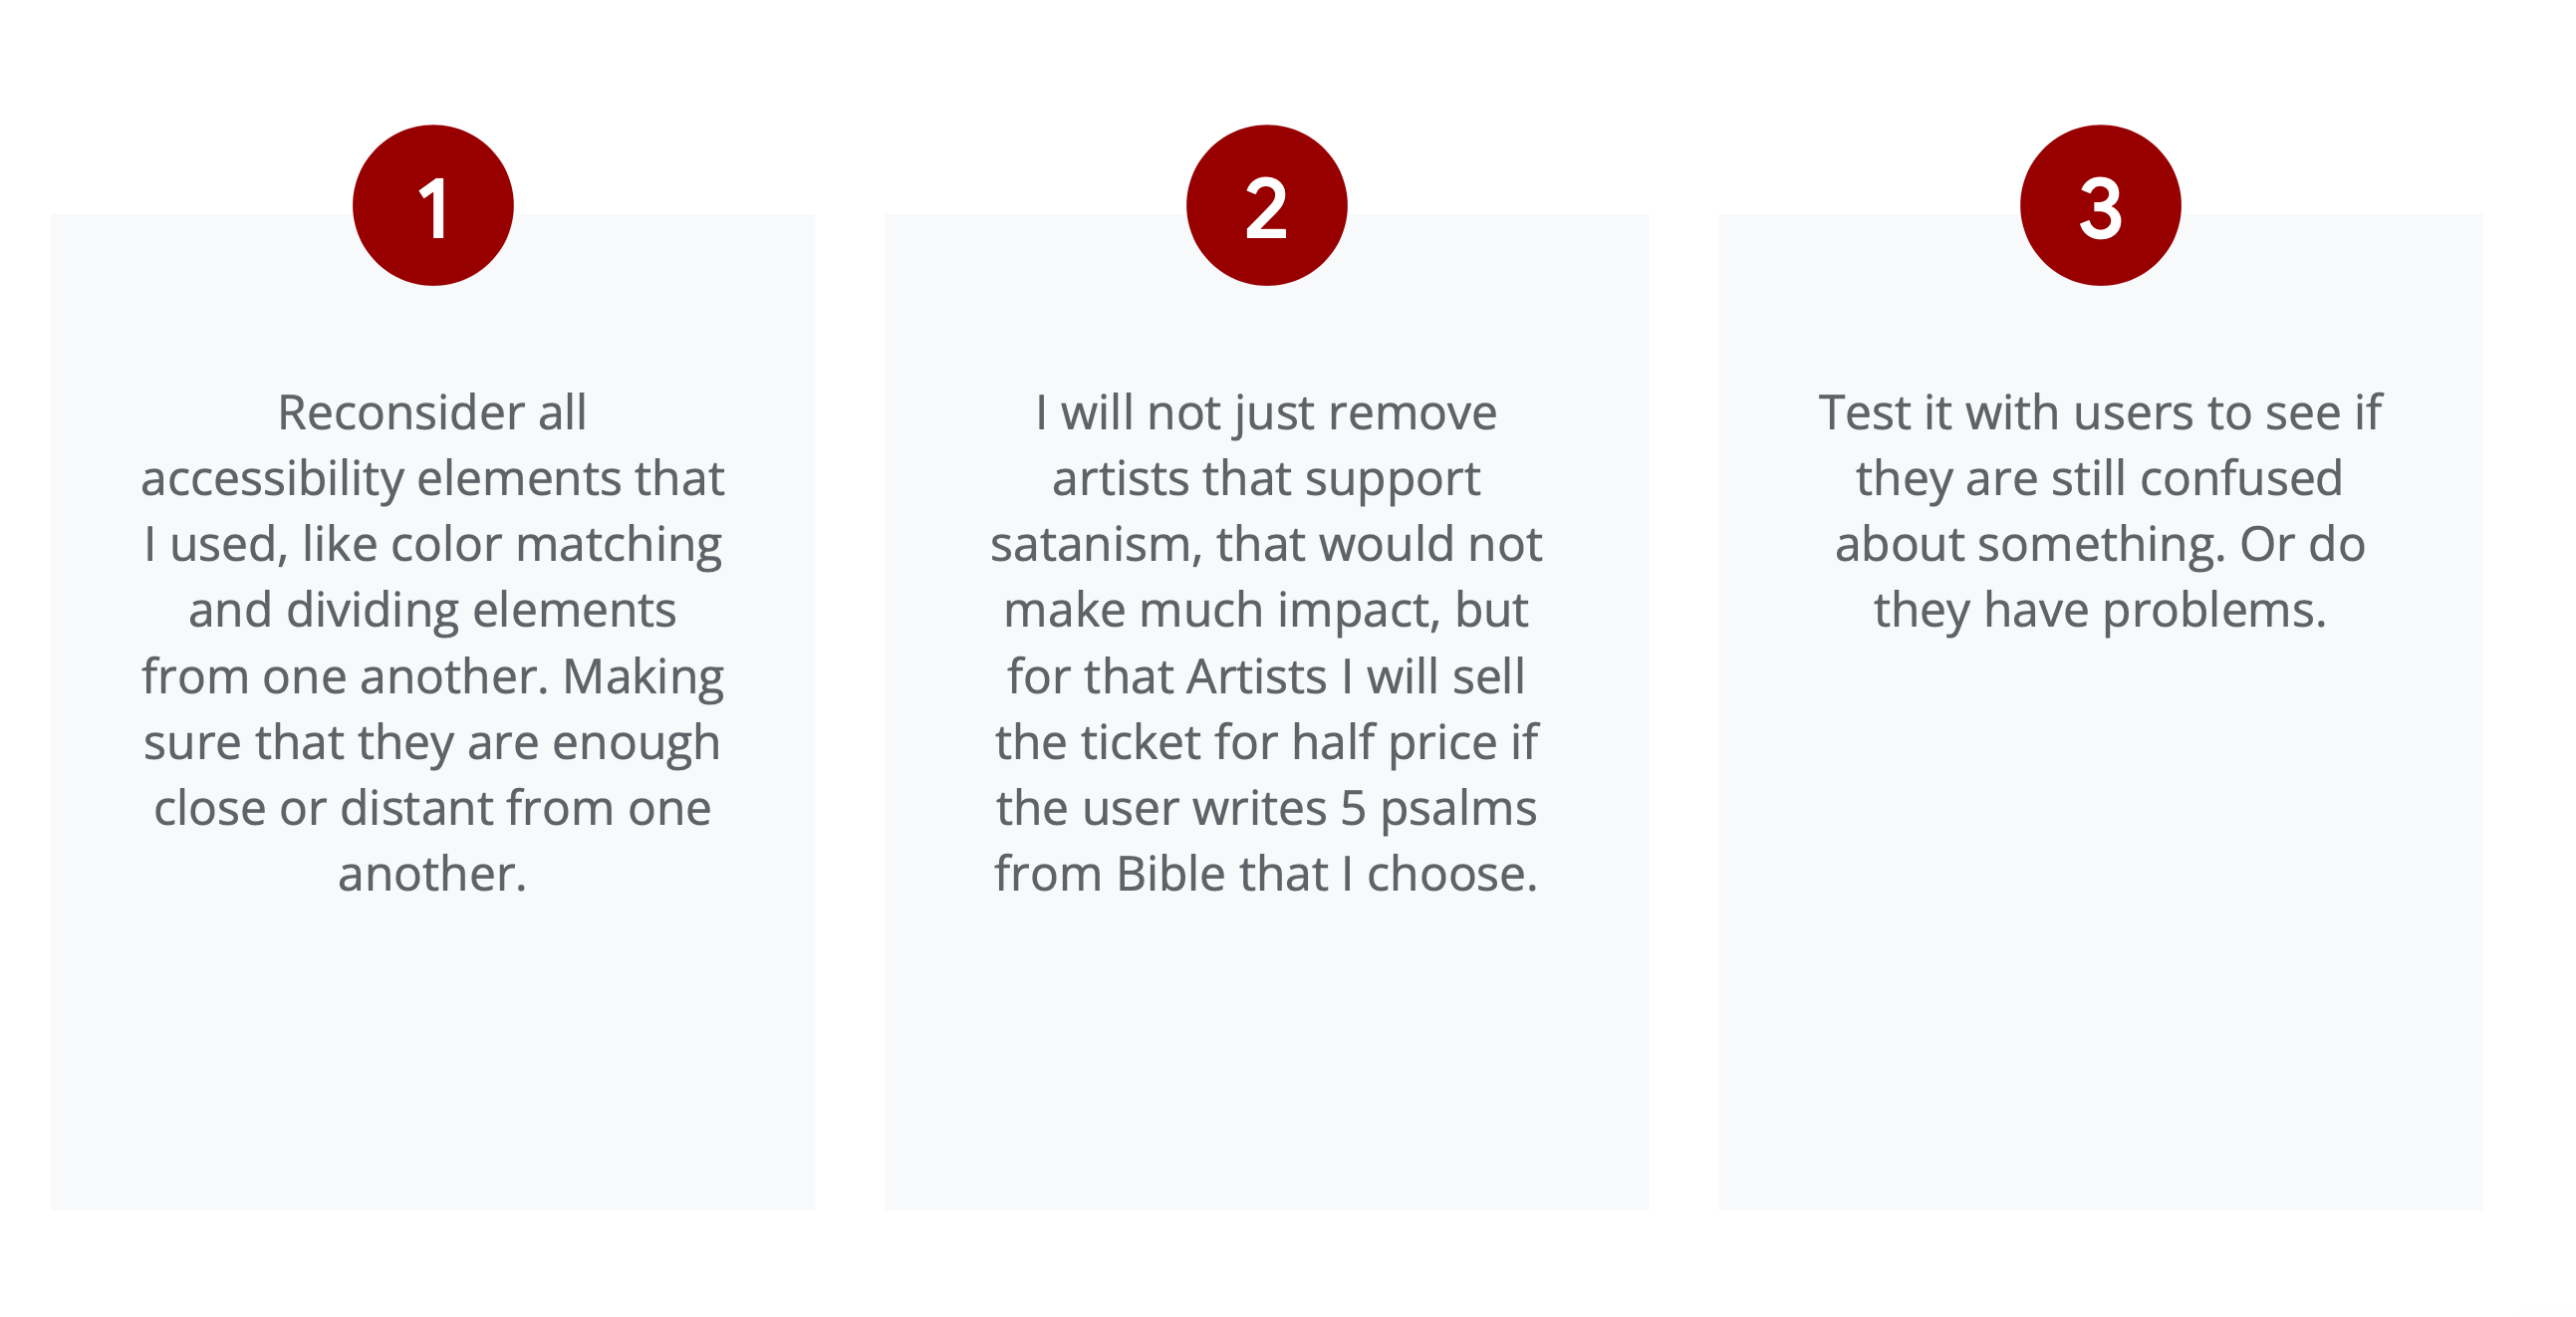Click the red circle numbered 1
This screenshot has height=1317, width=2576.
click(433, 206)
